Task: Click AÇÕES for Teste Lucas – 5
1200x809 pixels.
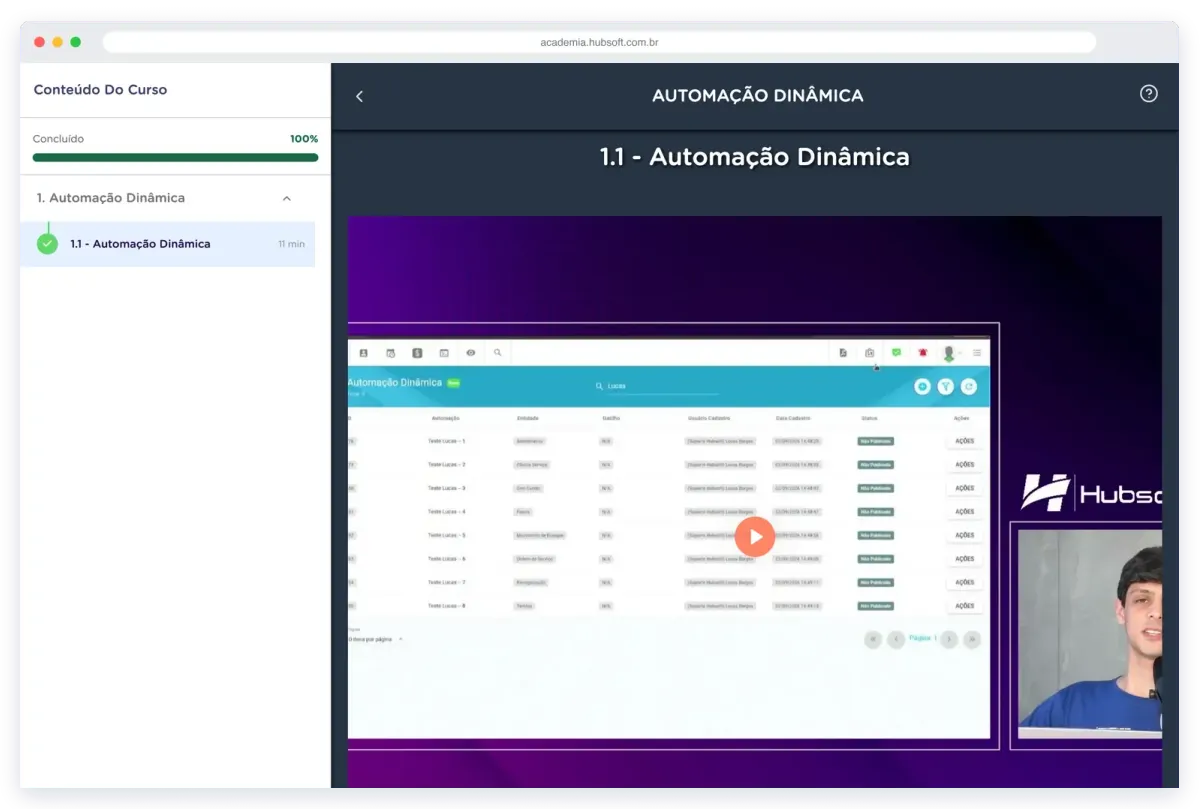Action: pos(965,535)
